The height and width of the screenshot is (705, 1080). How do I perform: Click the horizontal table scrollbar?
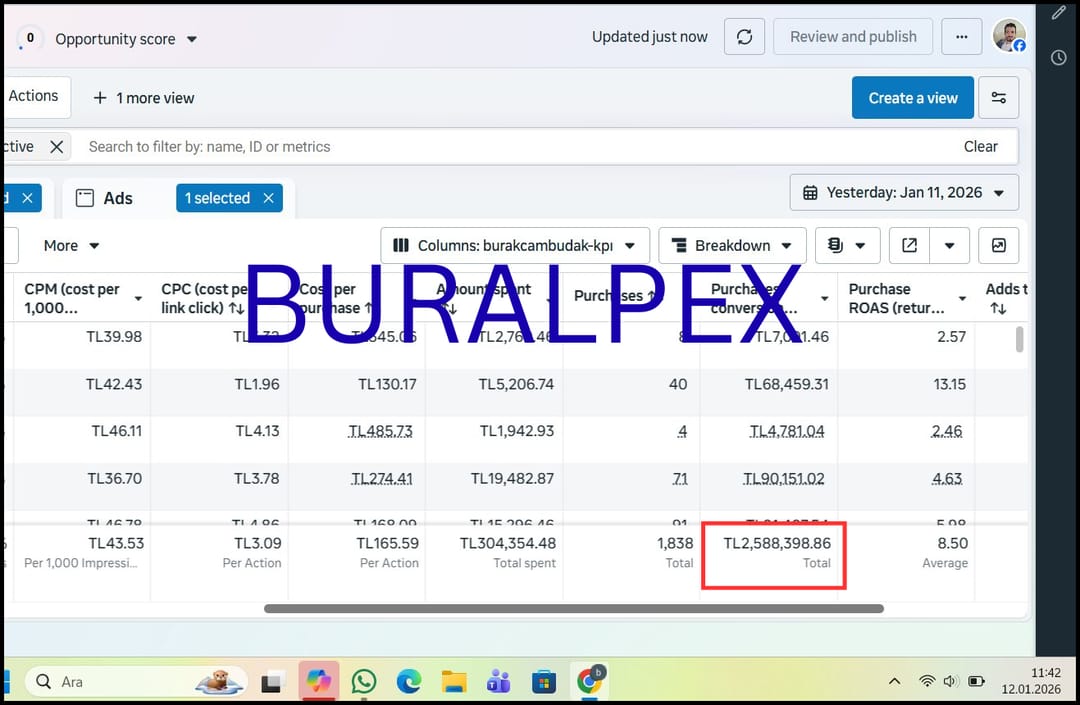coord(574,609)
